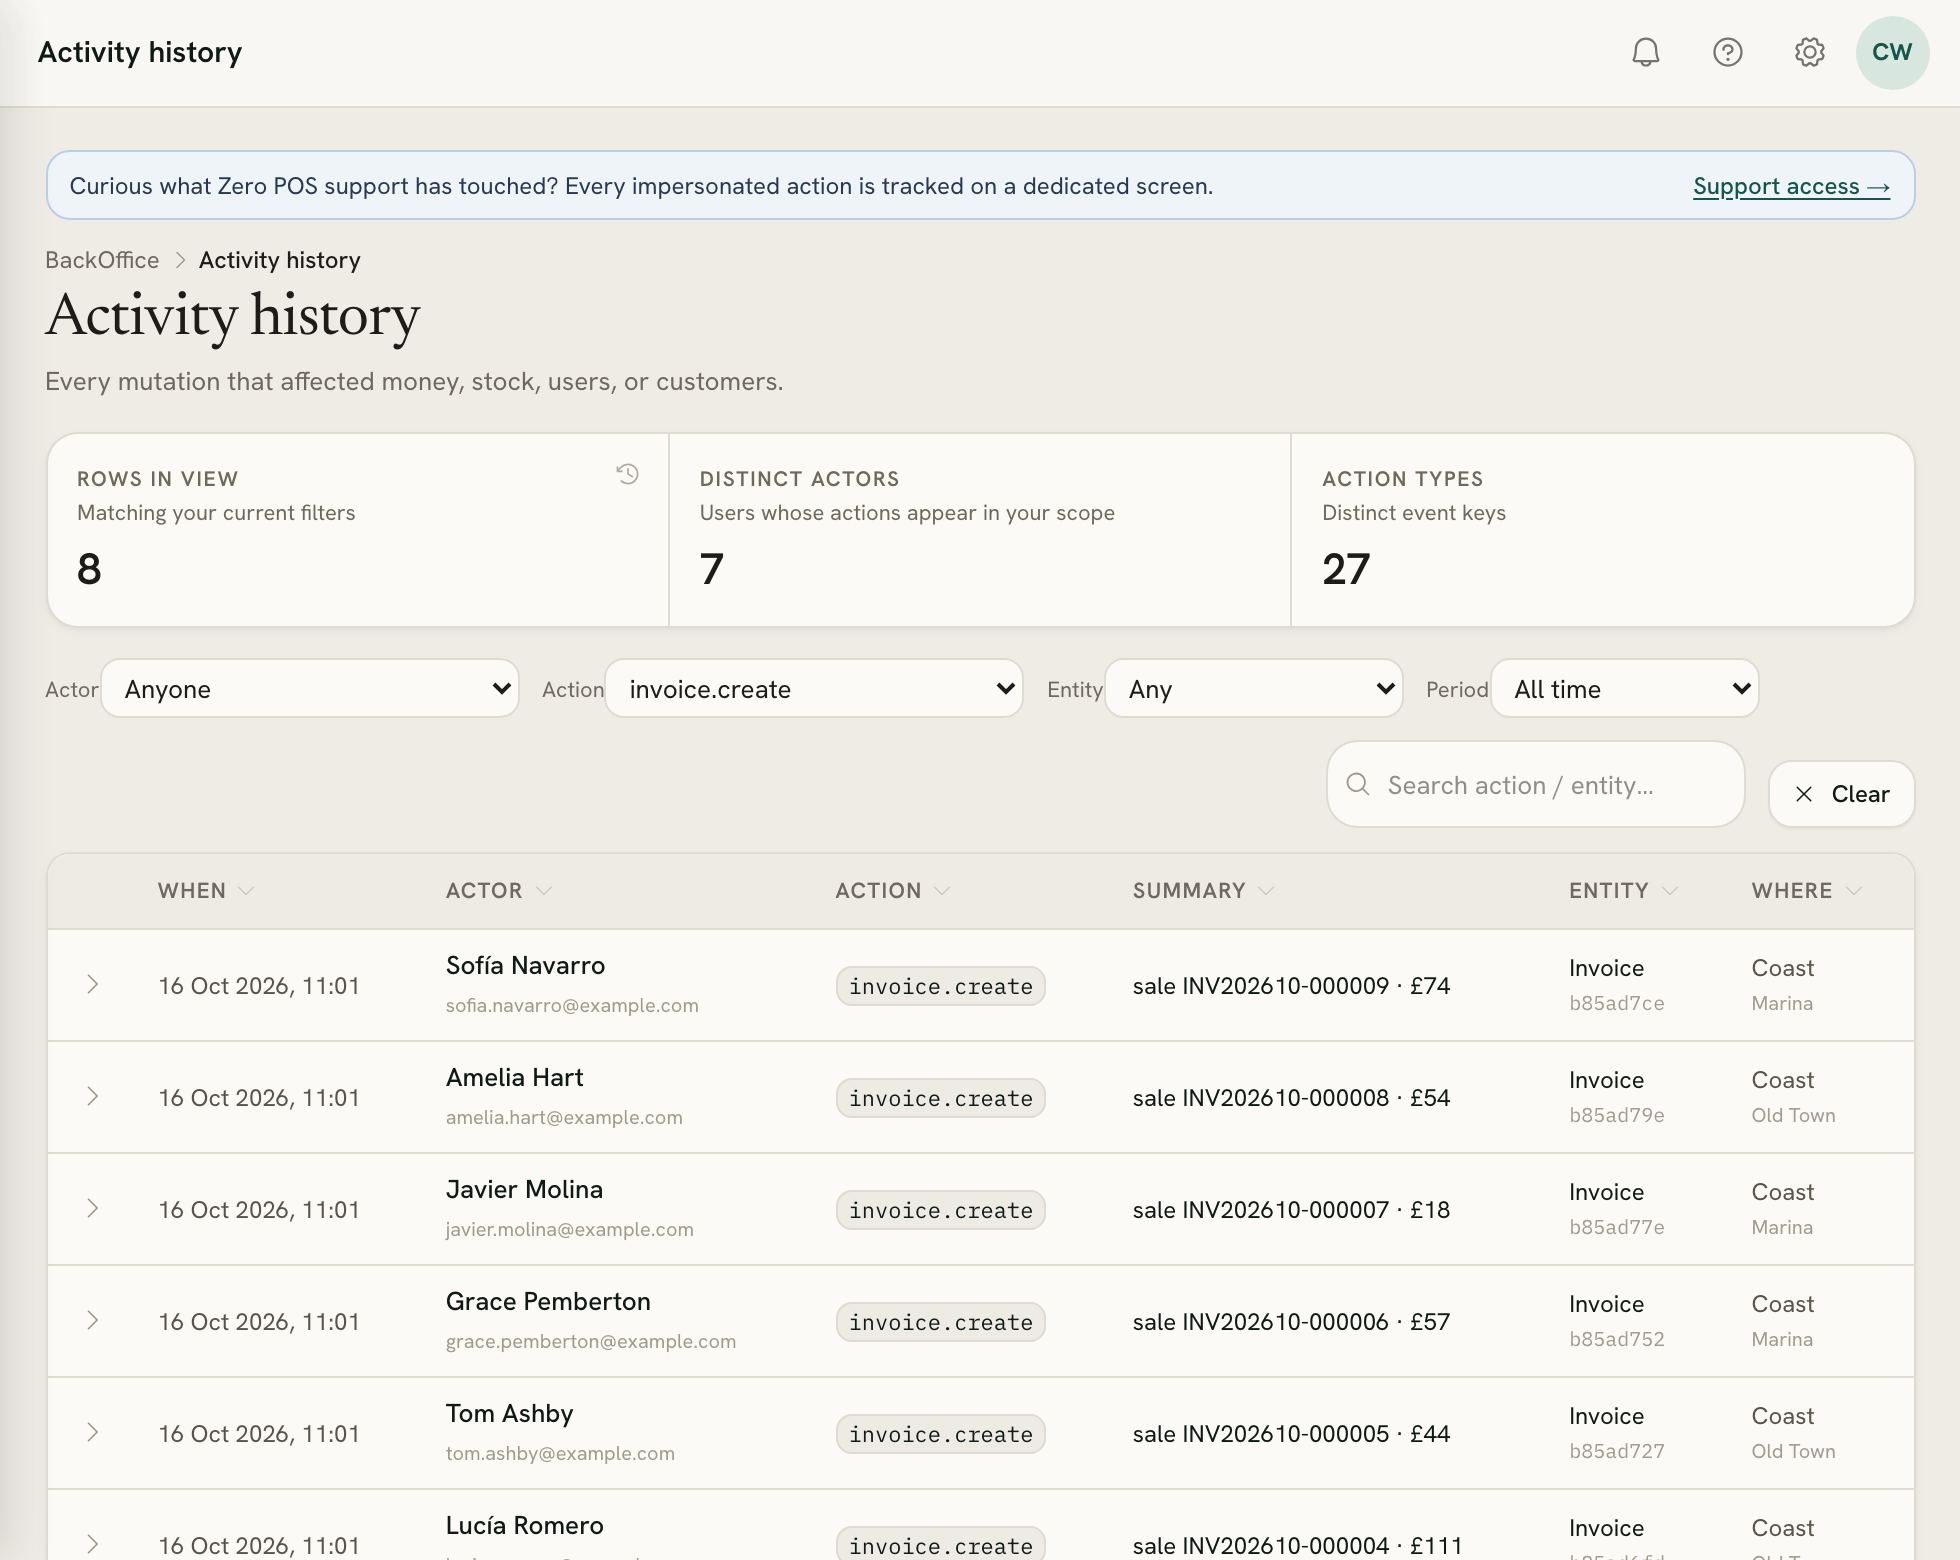
Task: Click summary 'sale INV202610-000008 · £54'
Action: click(x=1291, y=1098)
